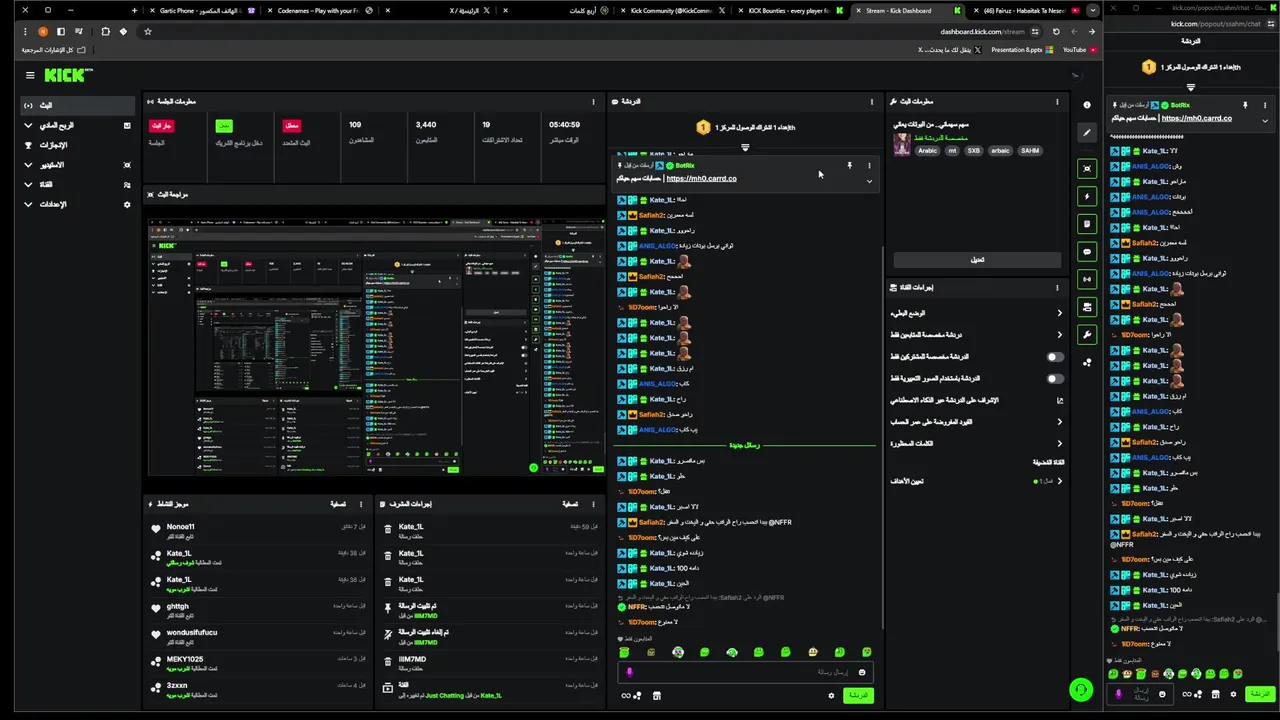Open the goals setting row chevron
This screenshot has width=1280, height=720.
click(1059, 481)
